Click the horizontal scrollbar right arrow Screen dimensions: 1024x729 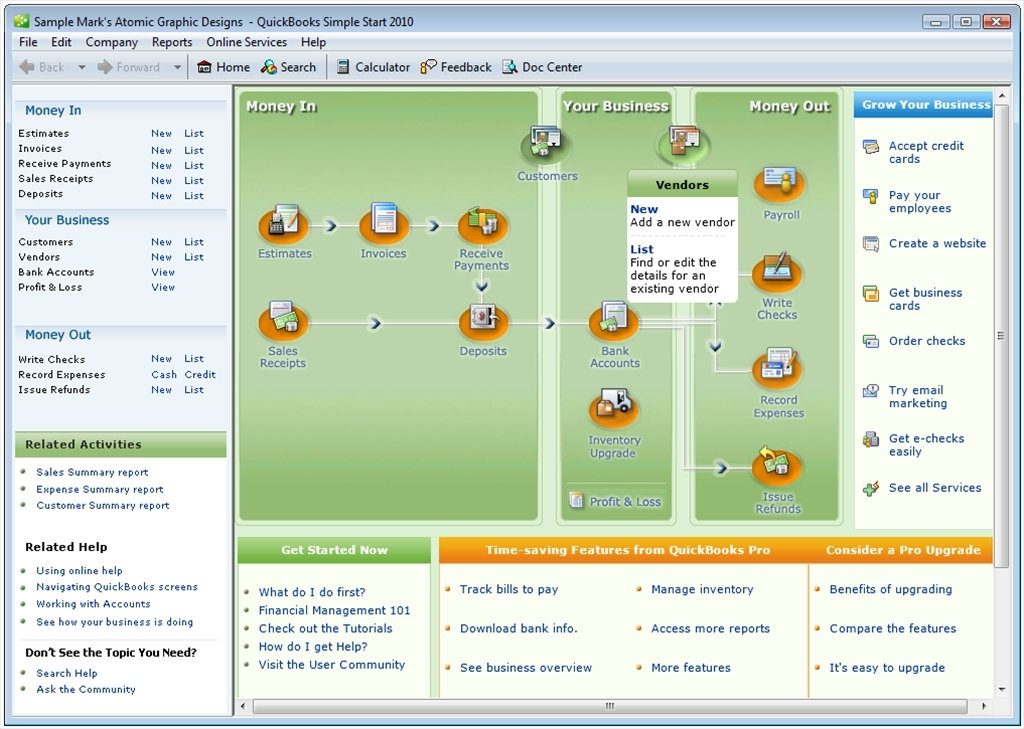point(984,706)
